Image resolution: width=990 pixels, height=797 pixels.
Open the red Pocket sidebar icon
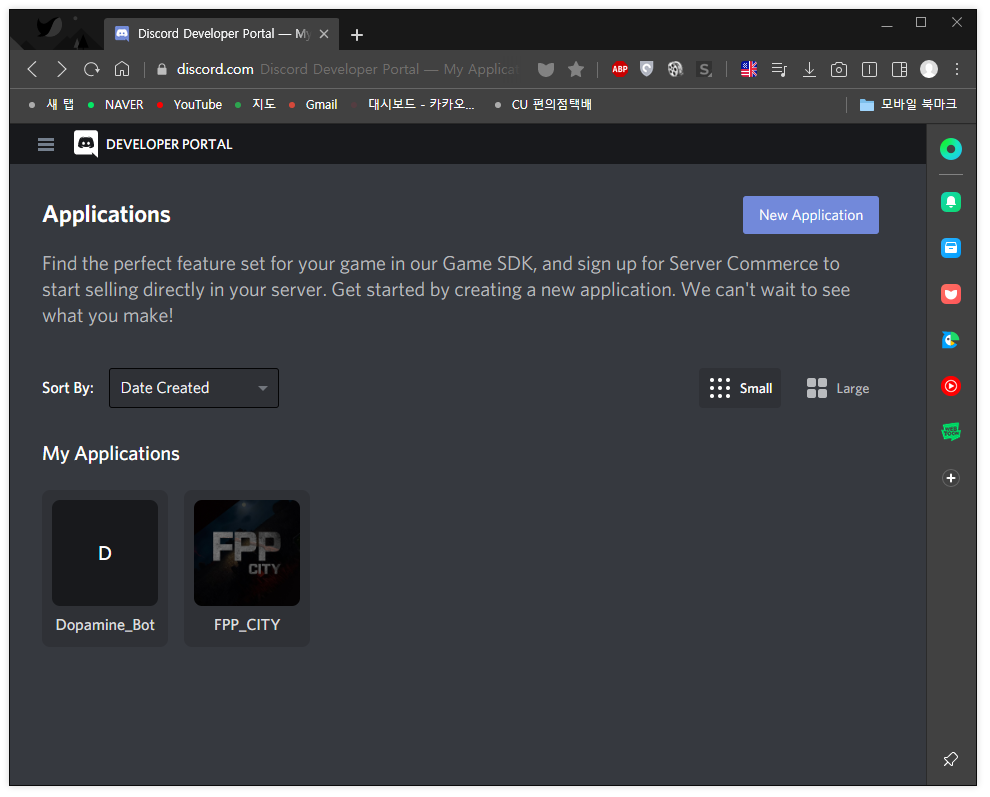coord(951,294)
